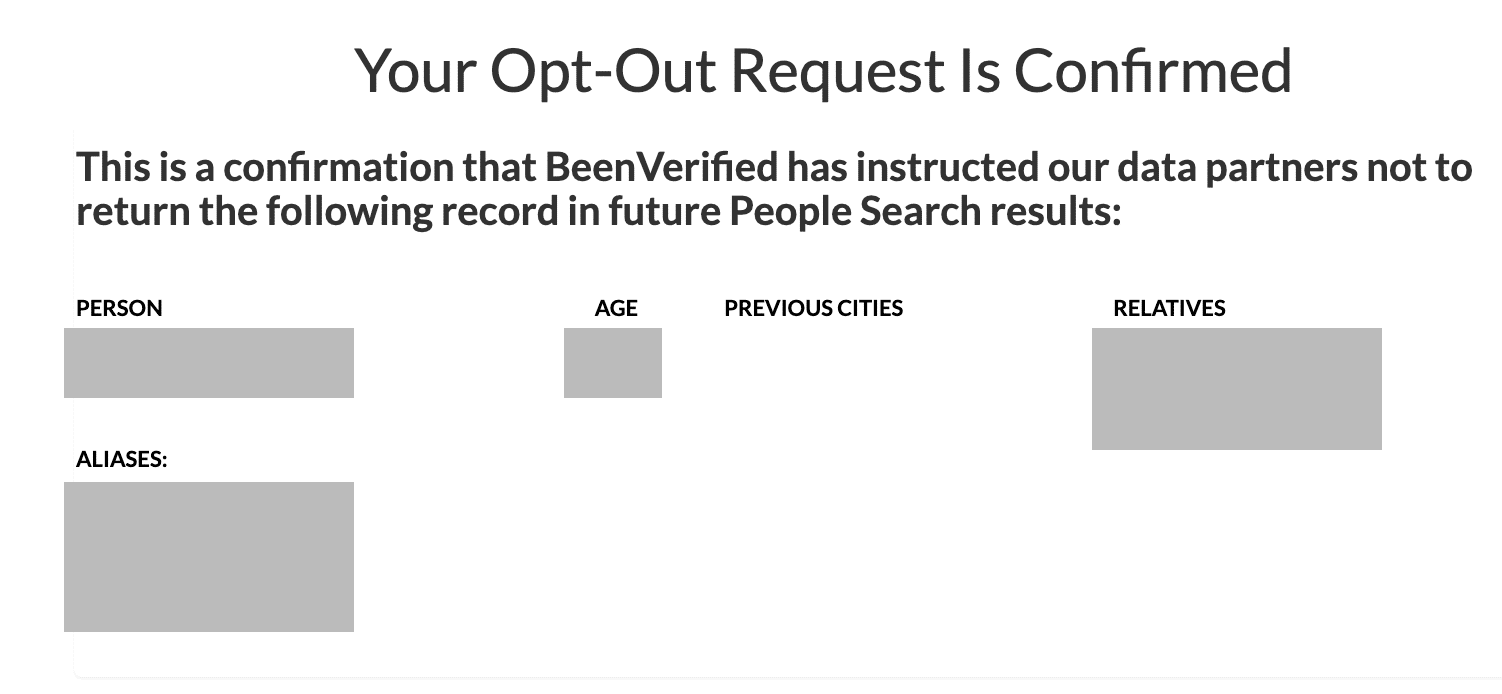The width and height of the screenshot is (1502, 694).
Task: Click the RELATIVES column label
Action: (x=1169, y=308)
